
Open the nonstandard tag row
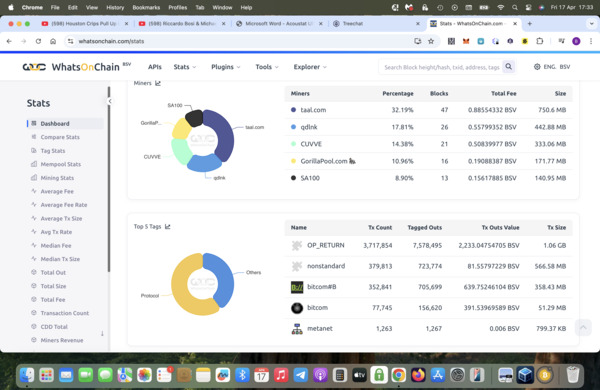[428, 266]
